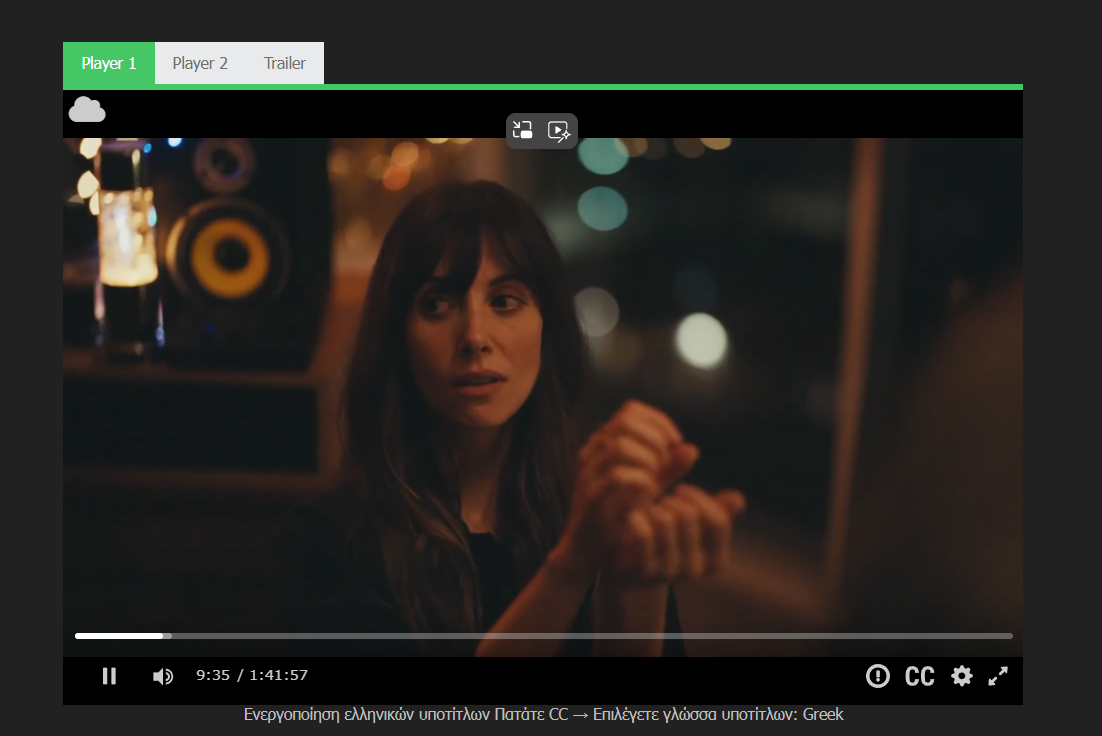Image resolution: width=1102 pixels, height=736 pixels.
Task: Open the Trailer tab
Action: pyautogui.click(x=285, y=63)
